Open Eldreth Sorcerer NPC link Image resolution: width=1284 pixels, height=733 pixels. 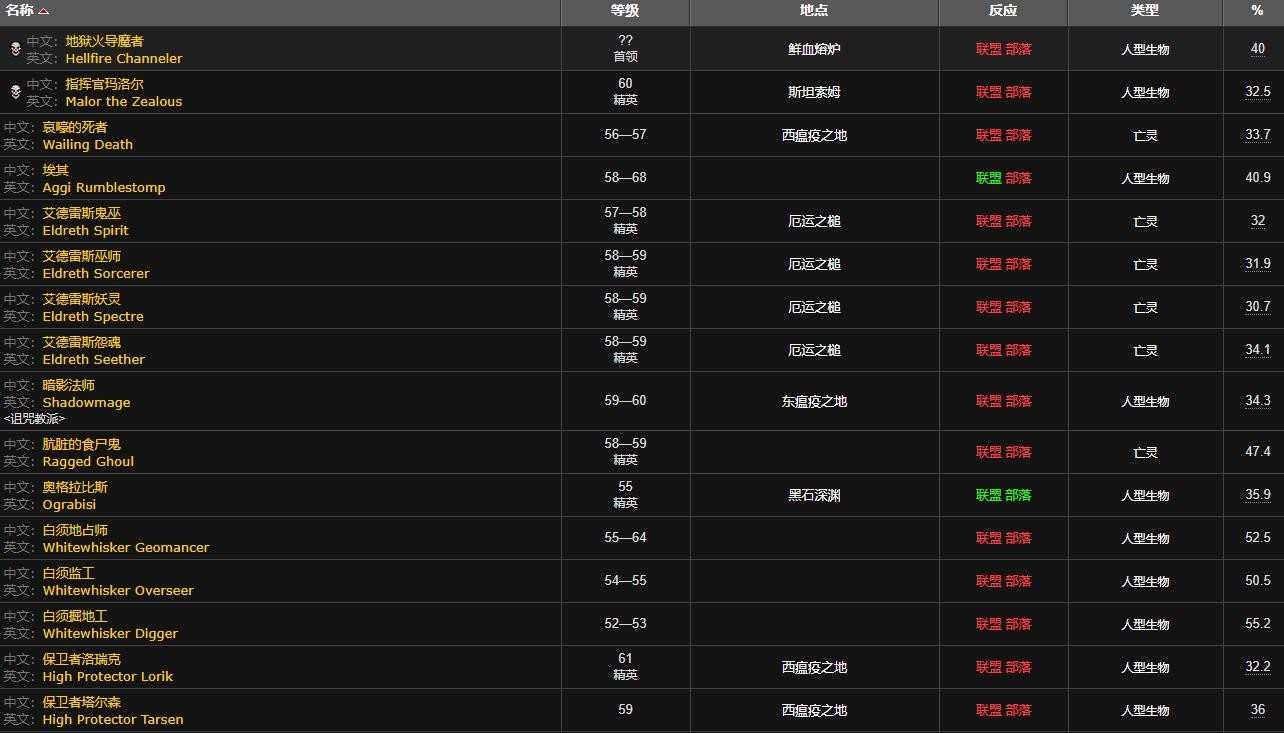pos(96,273)
